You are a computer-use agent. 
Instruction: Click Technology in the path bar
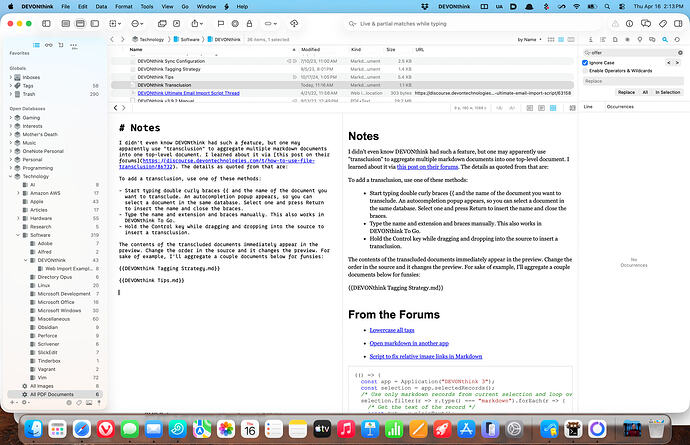(x=148, y=40)
